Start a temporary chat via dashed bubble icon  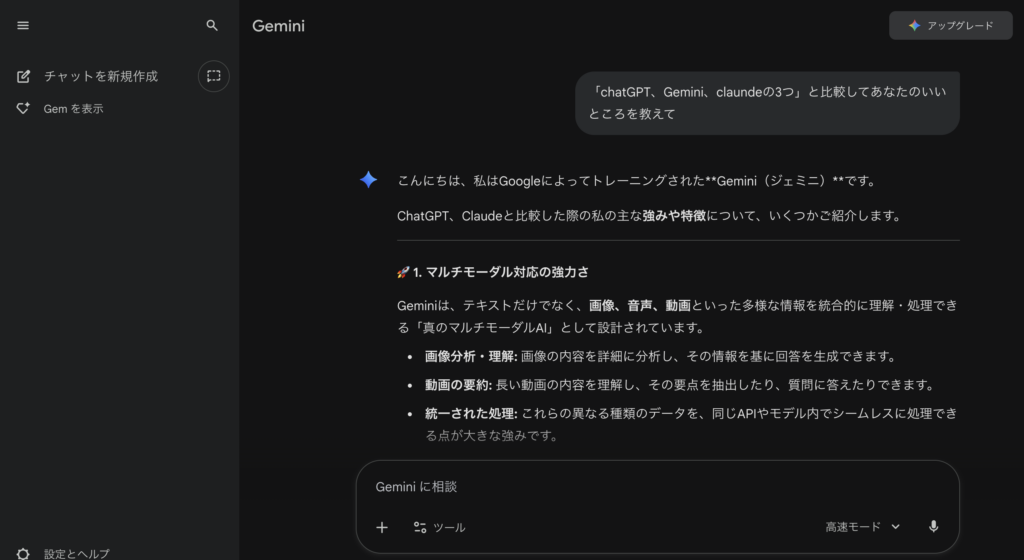tap(214, 76)
